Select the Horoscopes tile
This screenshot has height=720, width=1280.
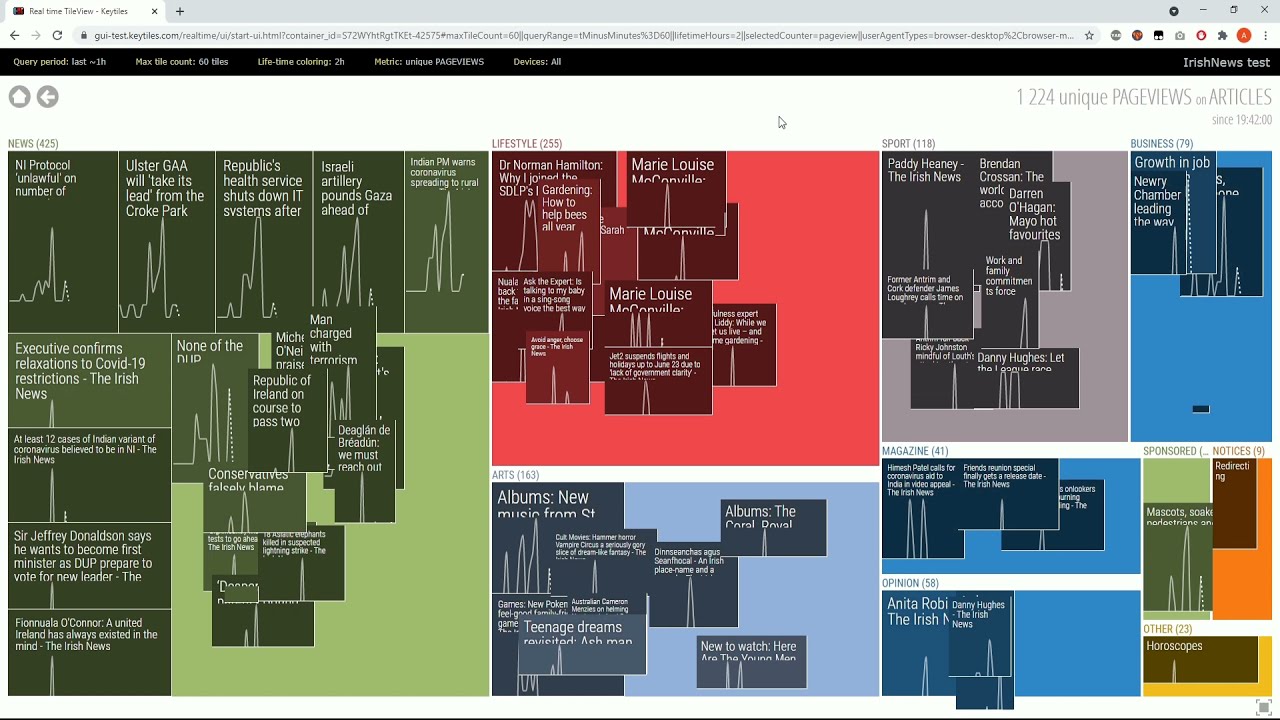1200,661
